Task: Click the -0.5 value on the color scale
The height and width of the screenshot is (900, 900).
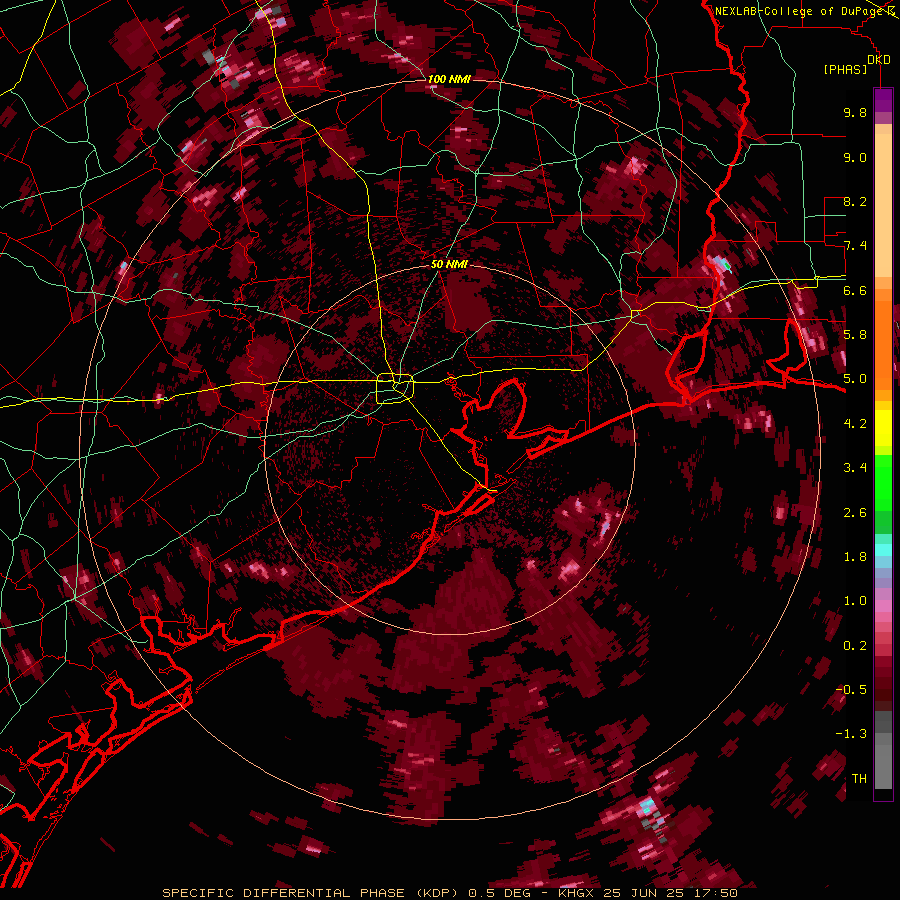Action: pos(851,690)
